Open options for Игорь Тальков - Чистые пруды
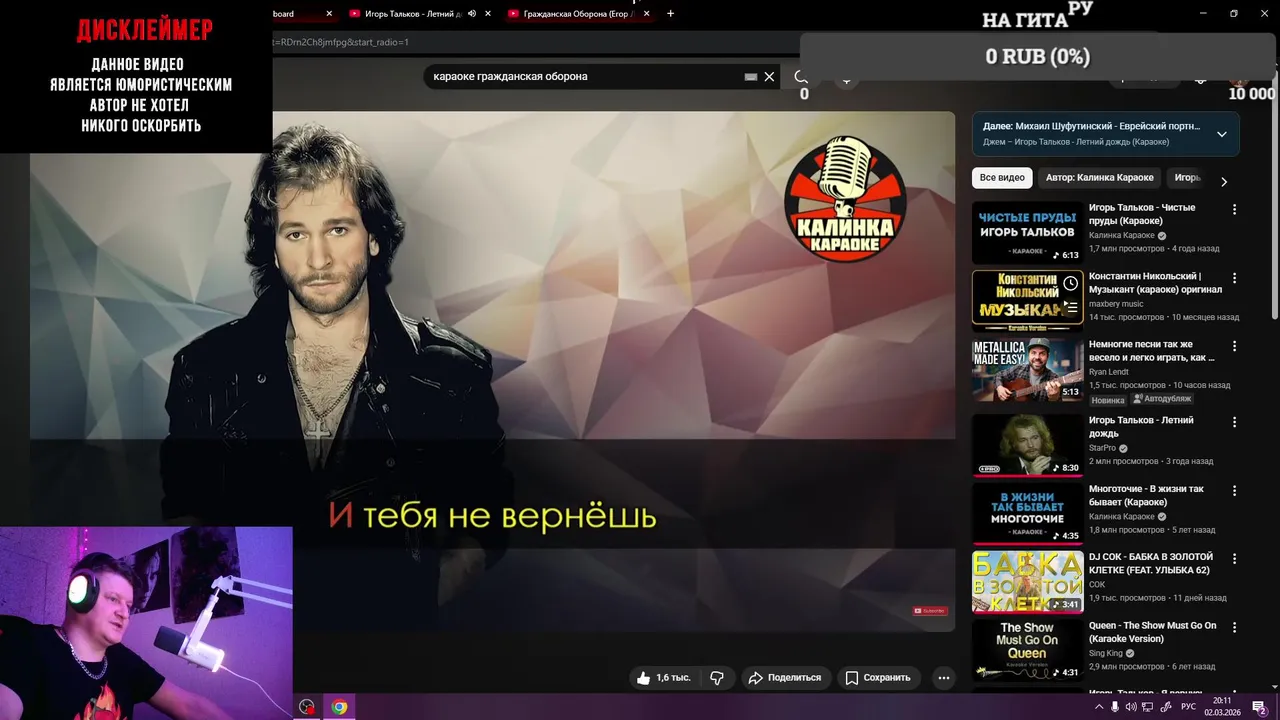The height and width of the screenshot is (720, 1280). [x=1234, y=210]
